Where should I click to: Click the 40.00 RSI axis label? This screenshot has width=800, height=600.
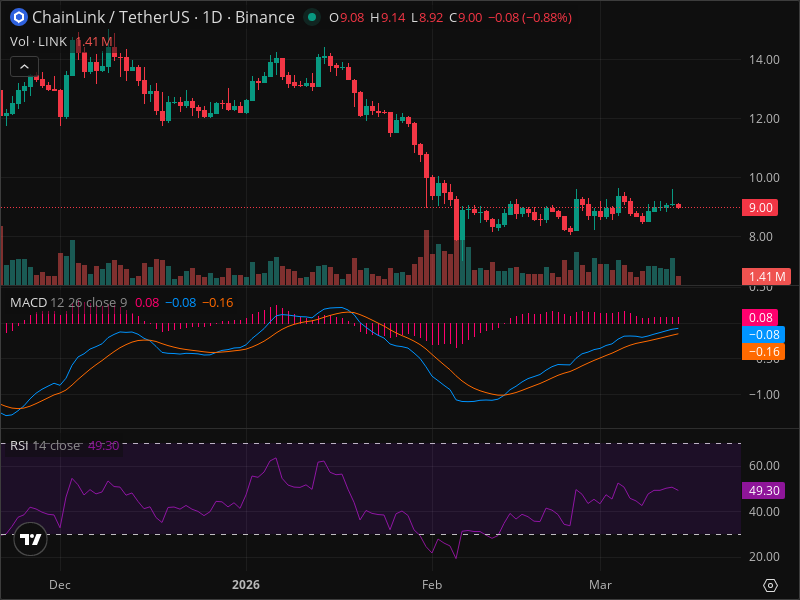764,511
